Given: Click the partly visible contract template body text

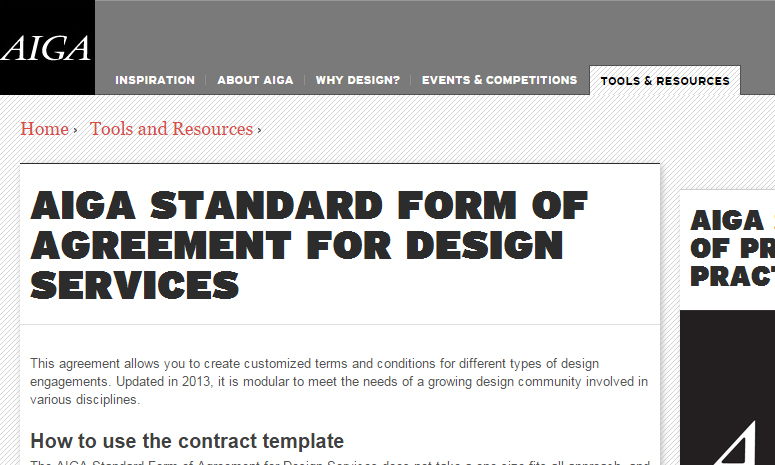Looking at the screenshot, I should coord(339,463).
